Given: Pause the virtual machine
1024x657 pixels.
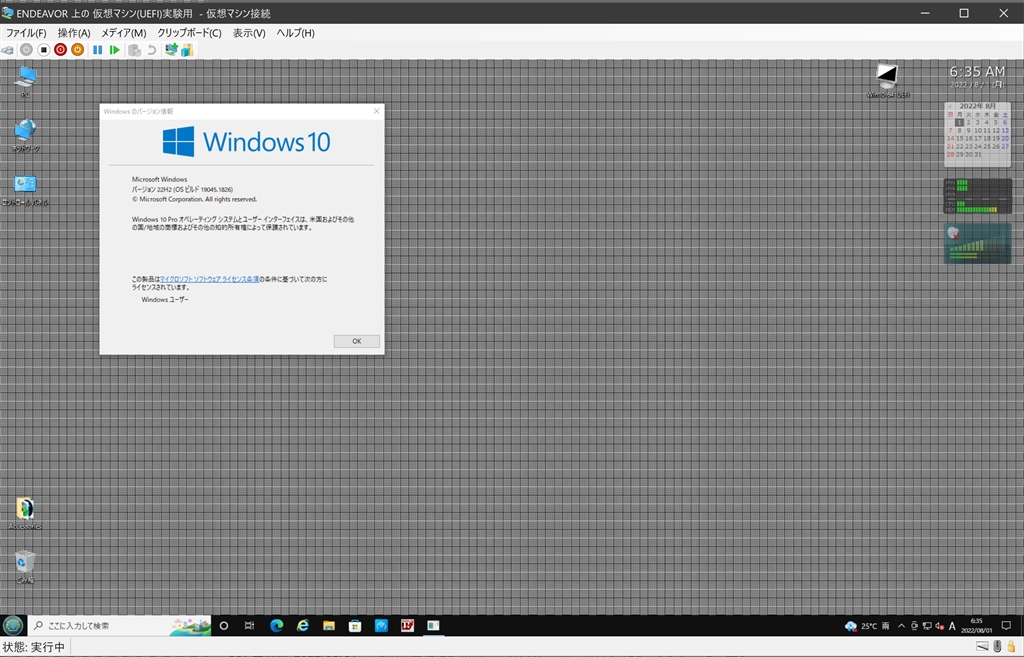Looking at the screenshot, I should [97, 50].
